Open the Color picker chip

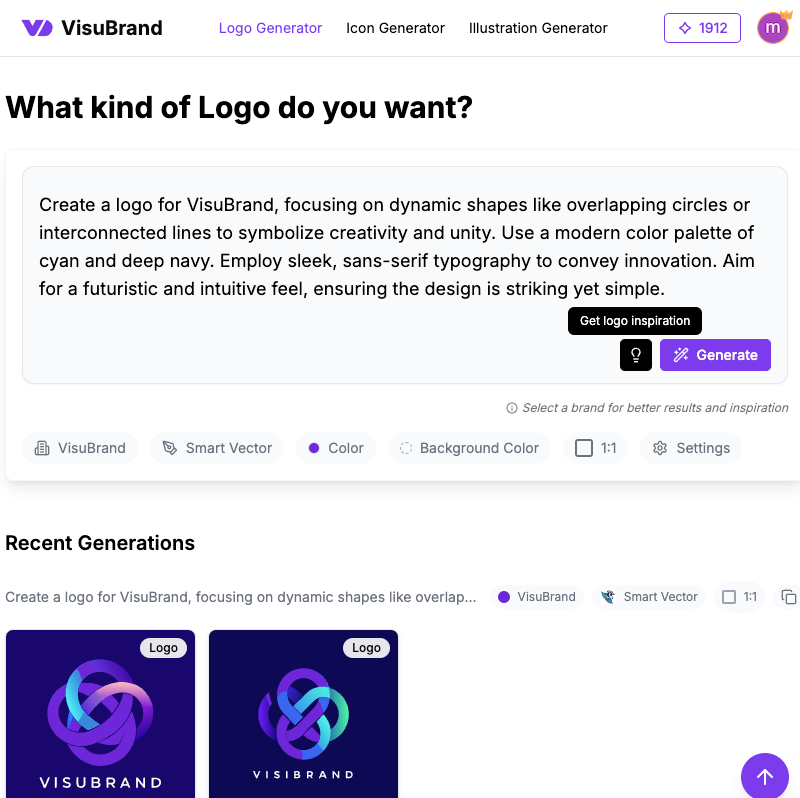point(336,448)
